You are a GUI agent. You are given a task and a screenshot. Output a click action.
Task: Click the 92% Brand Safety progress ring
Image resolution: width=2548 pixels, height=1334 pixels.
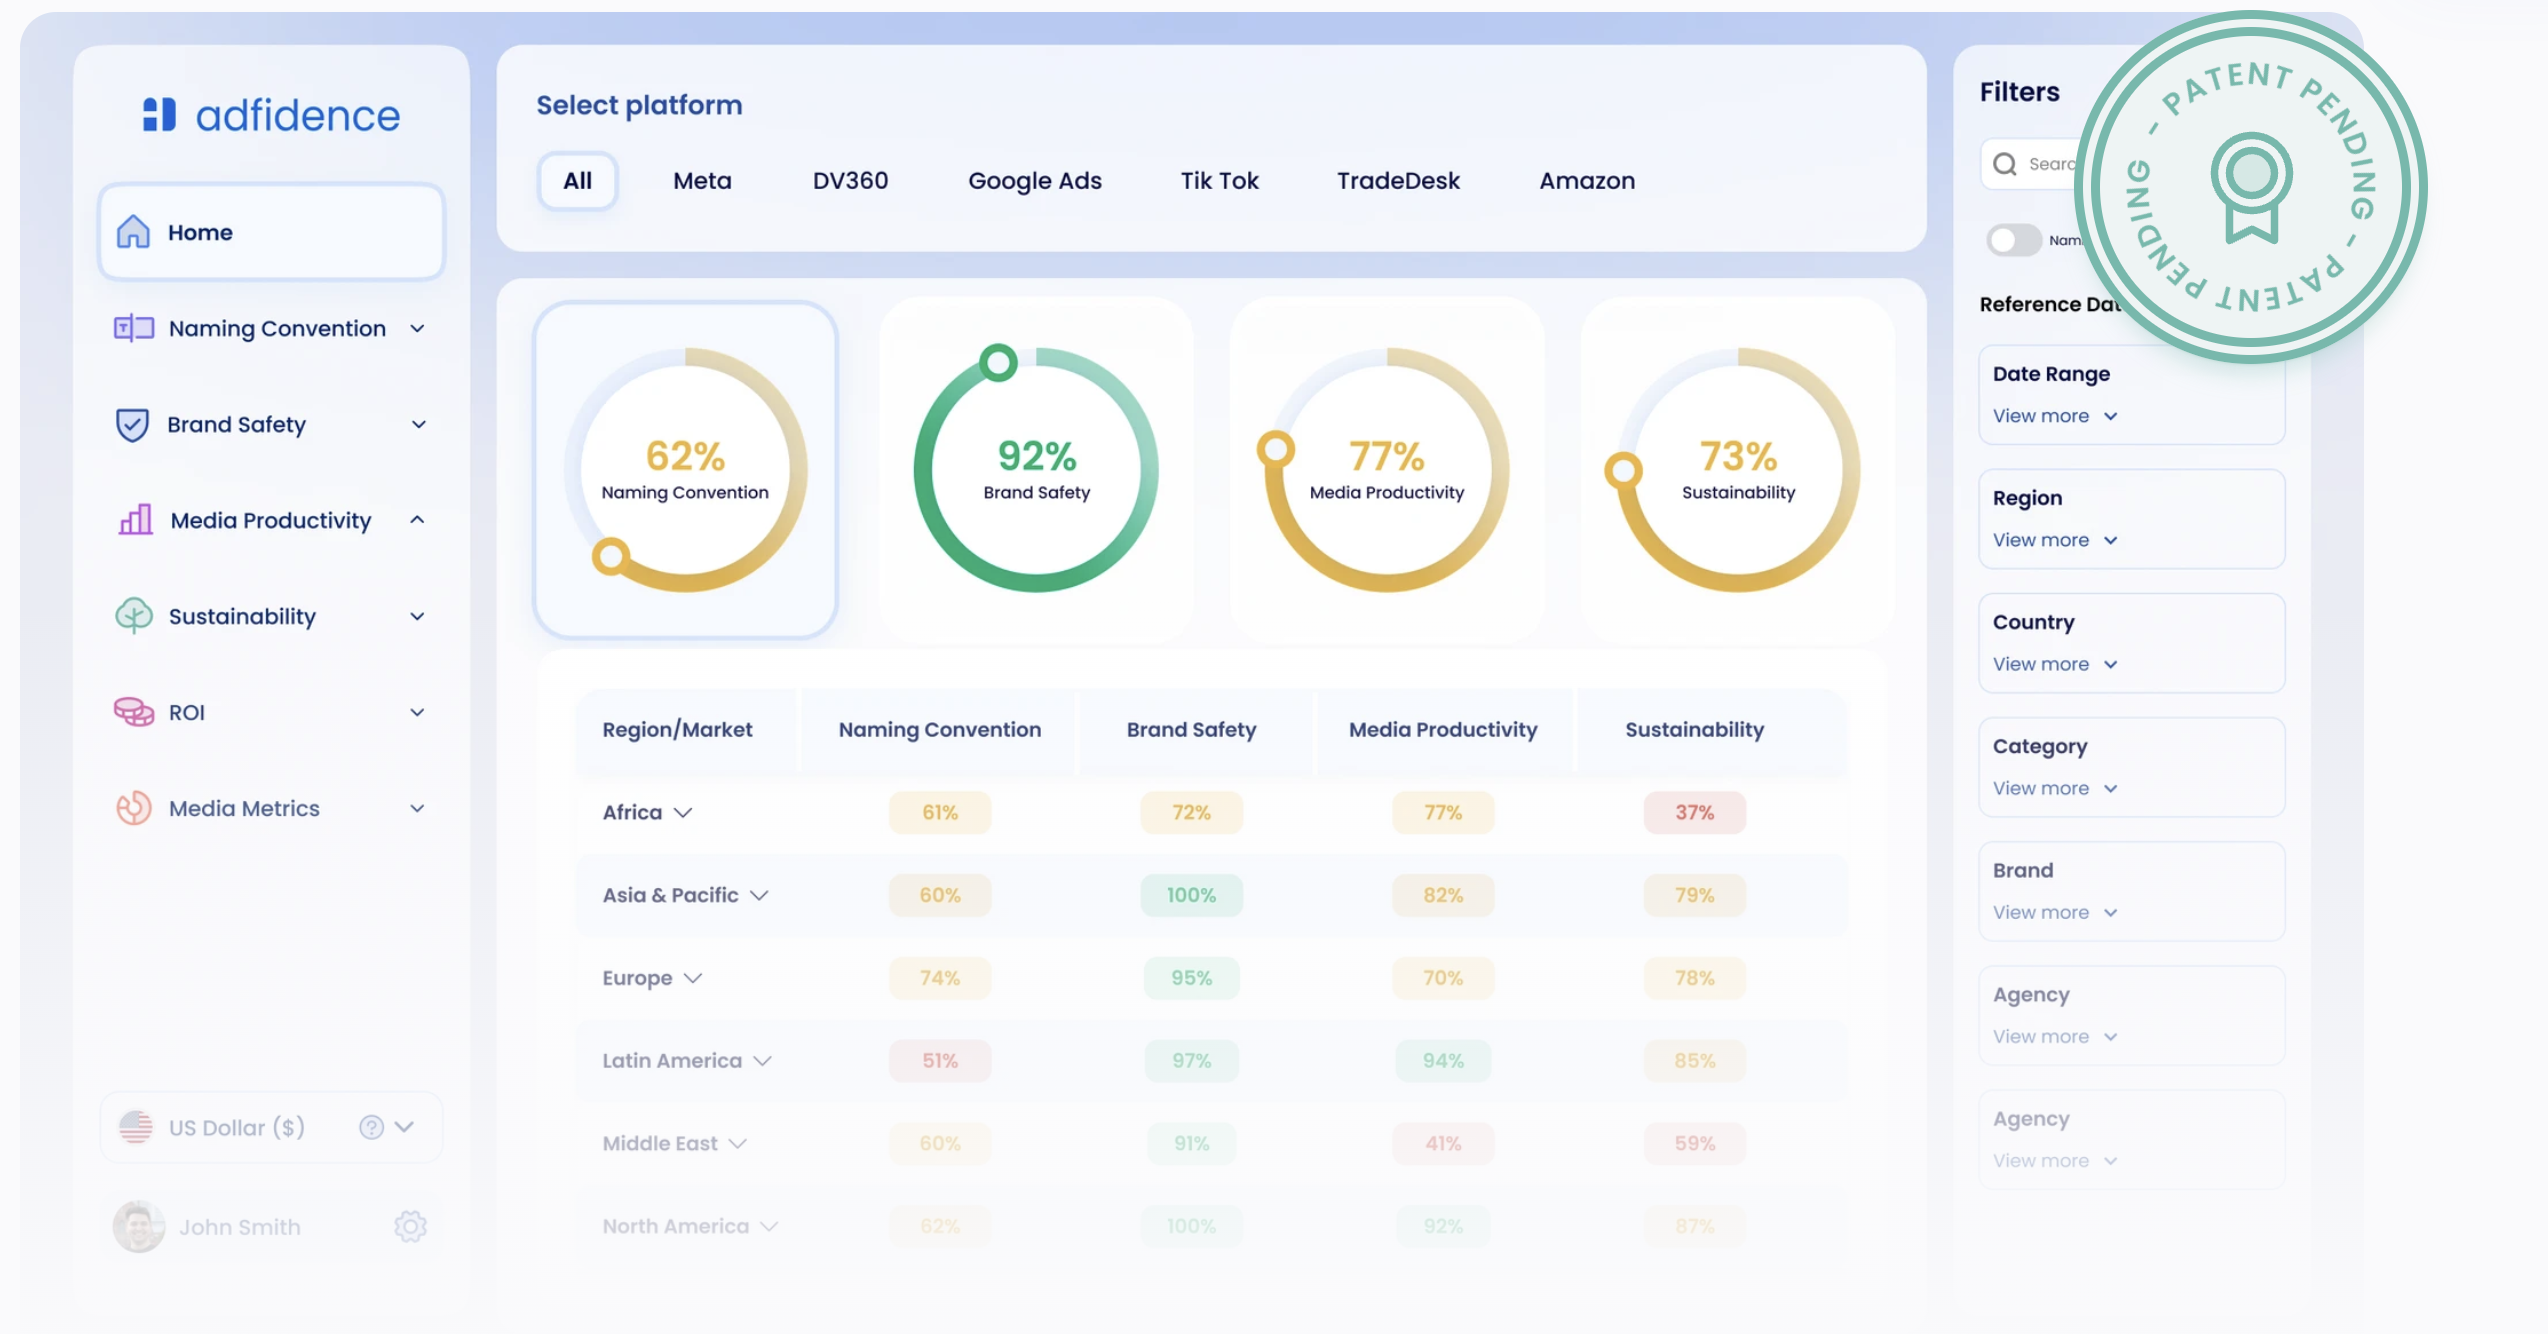point(1036,468)
